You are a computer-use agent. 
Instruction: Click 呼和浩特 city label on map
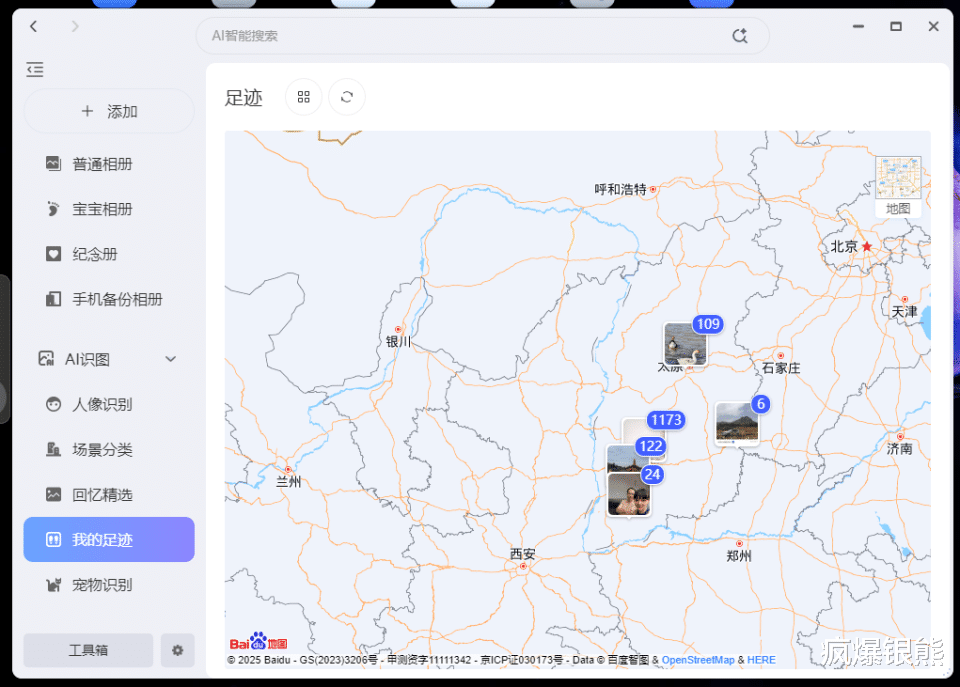pos(620,189)
